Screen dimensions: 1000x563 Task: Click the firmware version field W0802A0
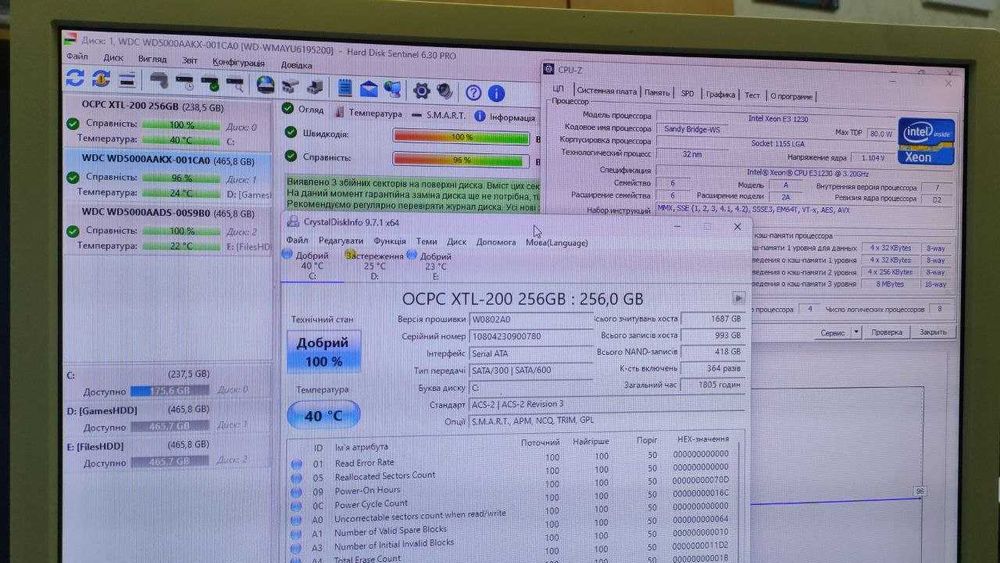pyautogui.click(x=531, y=319)
